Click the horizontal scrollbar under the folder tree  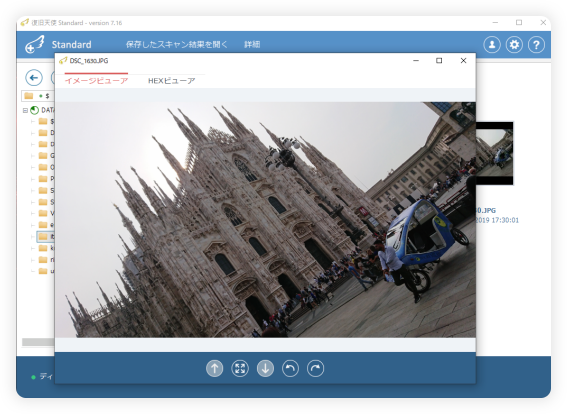point(38,342)
